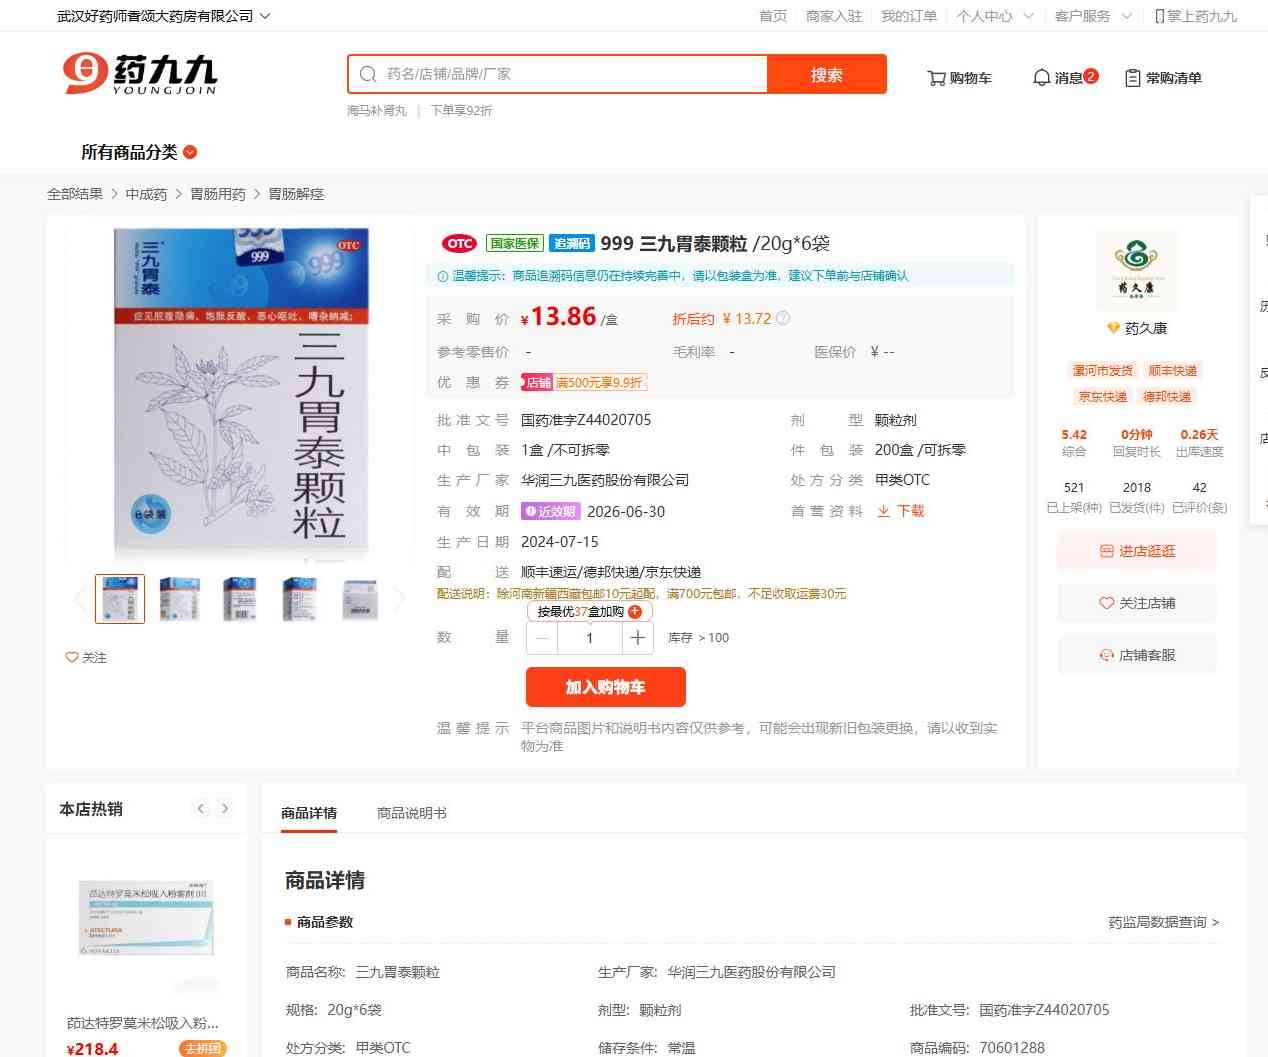
Task: Click the 加入购物车 button
Action: pyautogui.click(x=606, y=687)
